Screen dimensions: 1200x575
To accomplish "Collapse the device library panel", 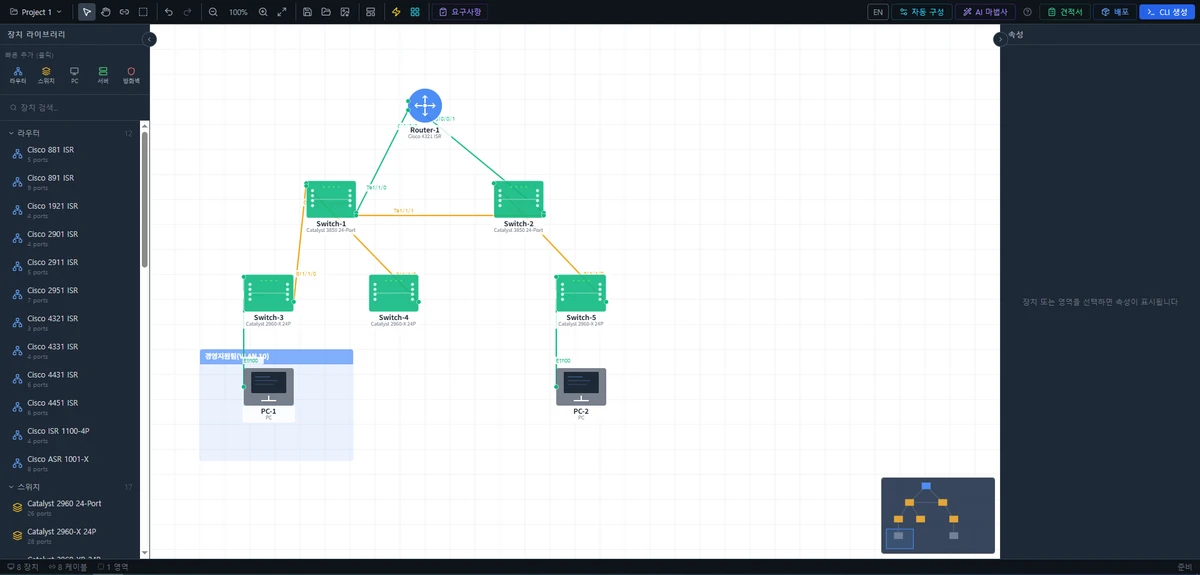I will pos(150,39).
